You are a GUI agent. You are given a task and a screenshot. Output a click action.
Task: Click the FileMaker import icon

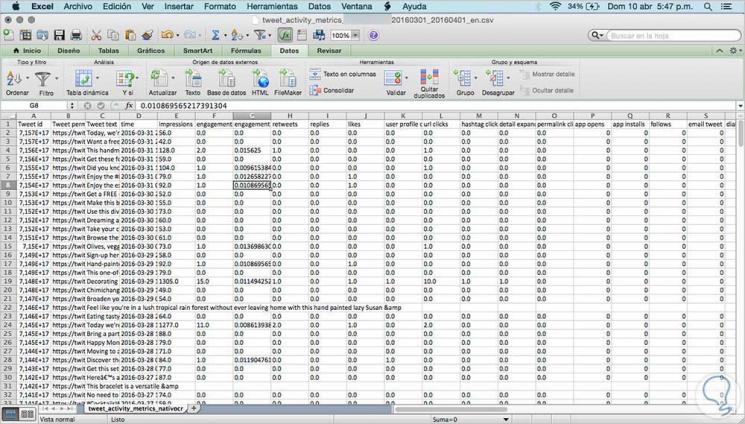pyautogui.click(x=288, y=78)
